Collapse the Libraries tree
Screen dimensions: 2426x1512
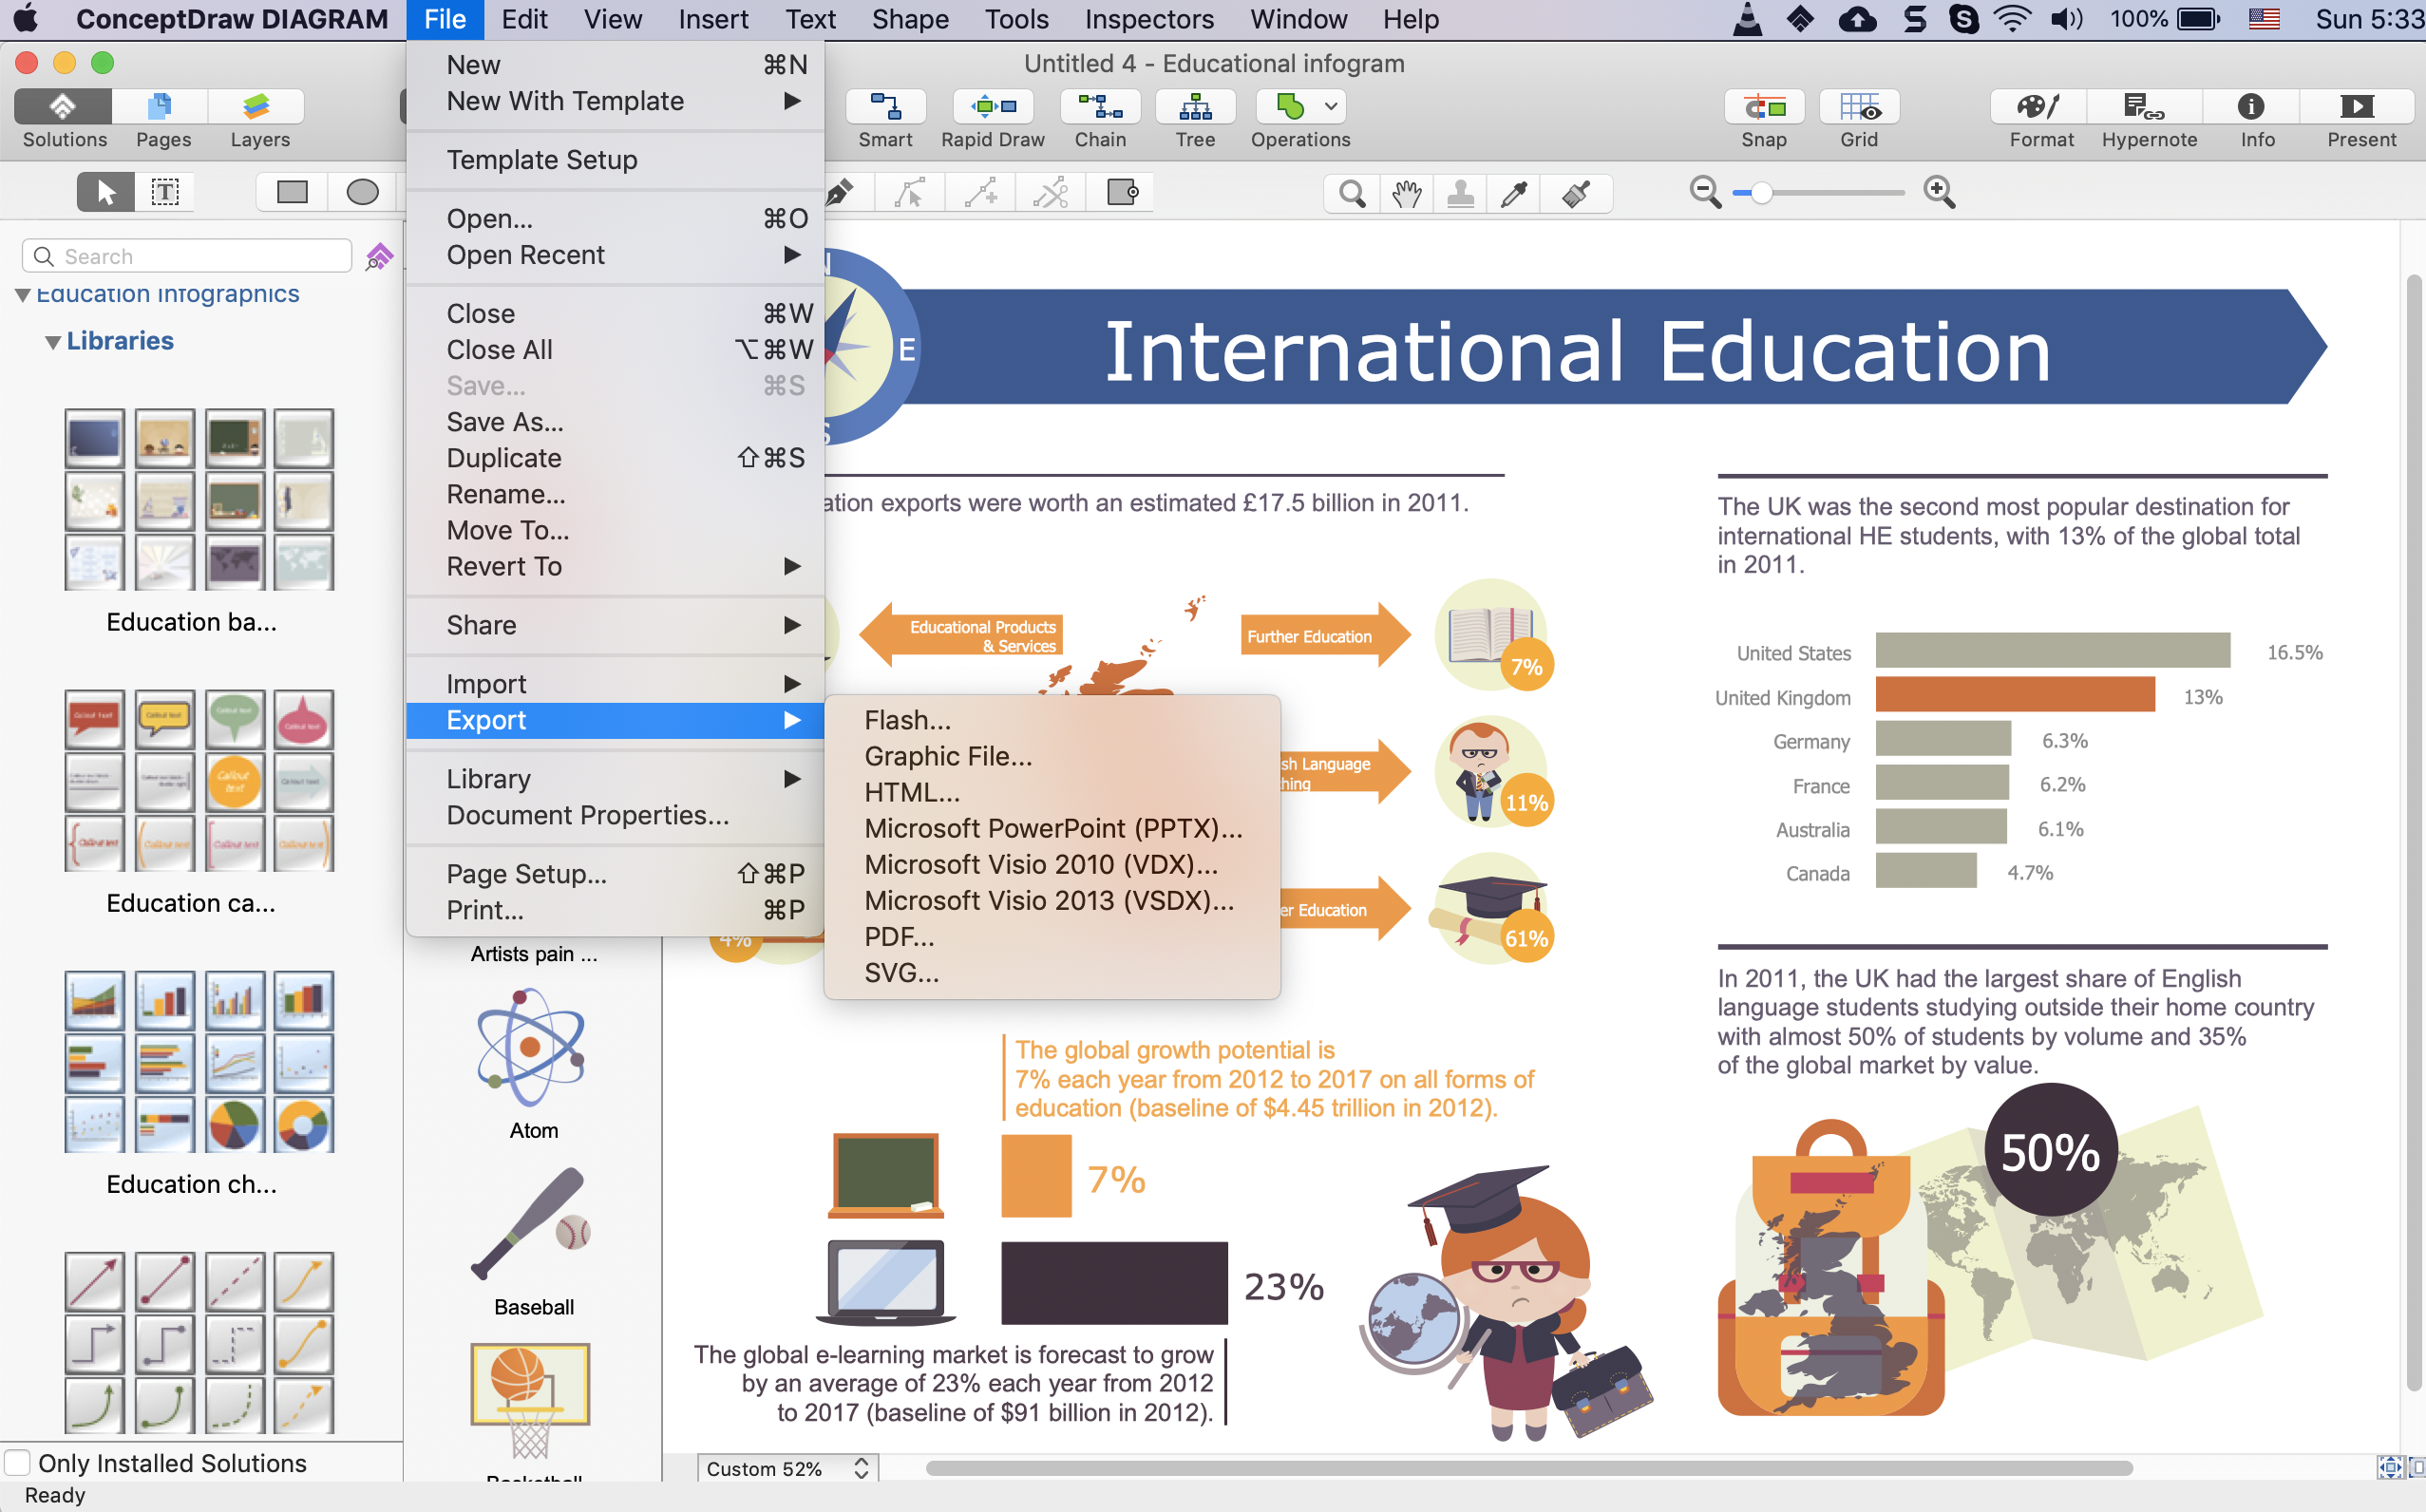53,342
